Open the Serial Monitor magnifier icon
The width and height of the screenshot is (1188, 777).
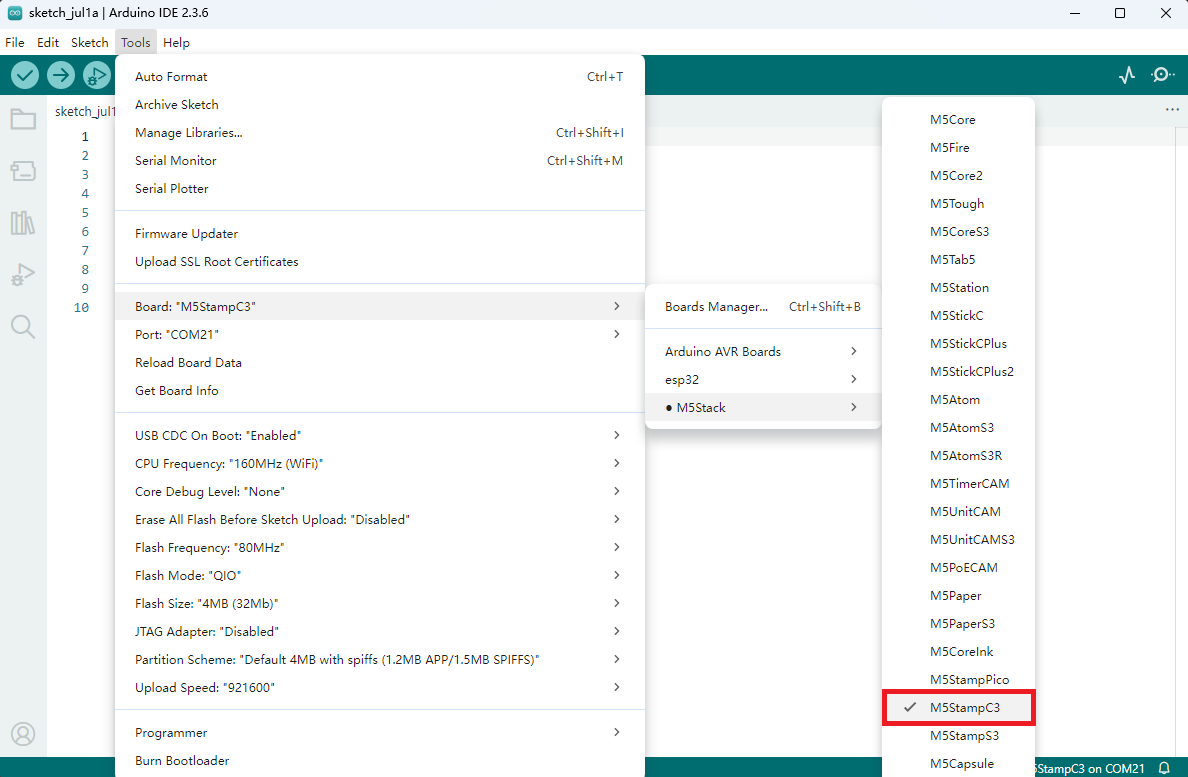(1162, 75)
